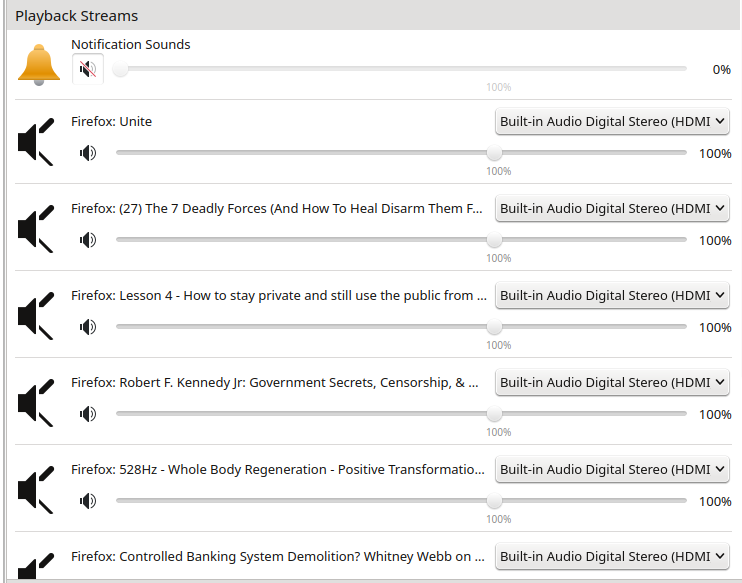
Task: Click the 0% value for Notification Sounds
Action: click(x=722, y=70)
